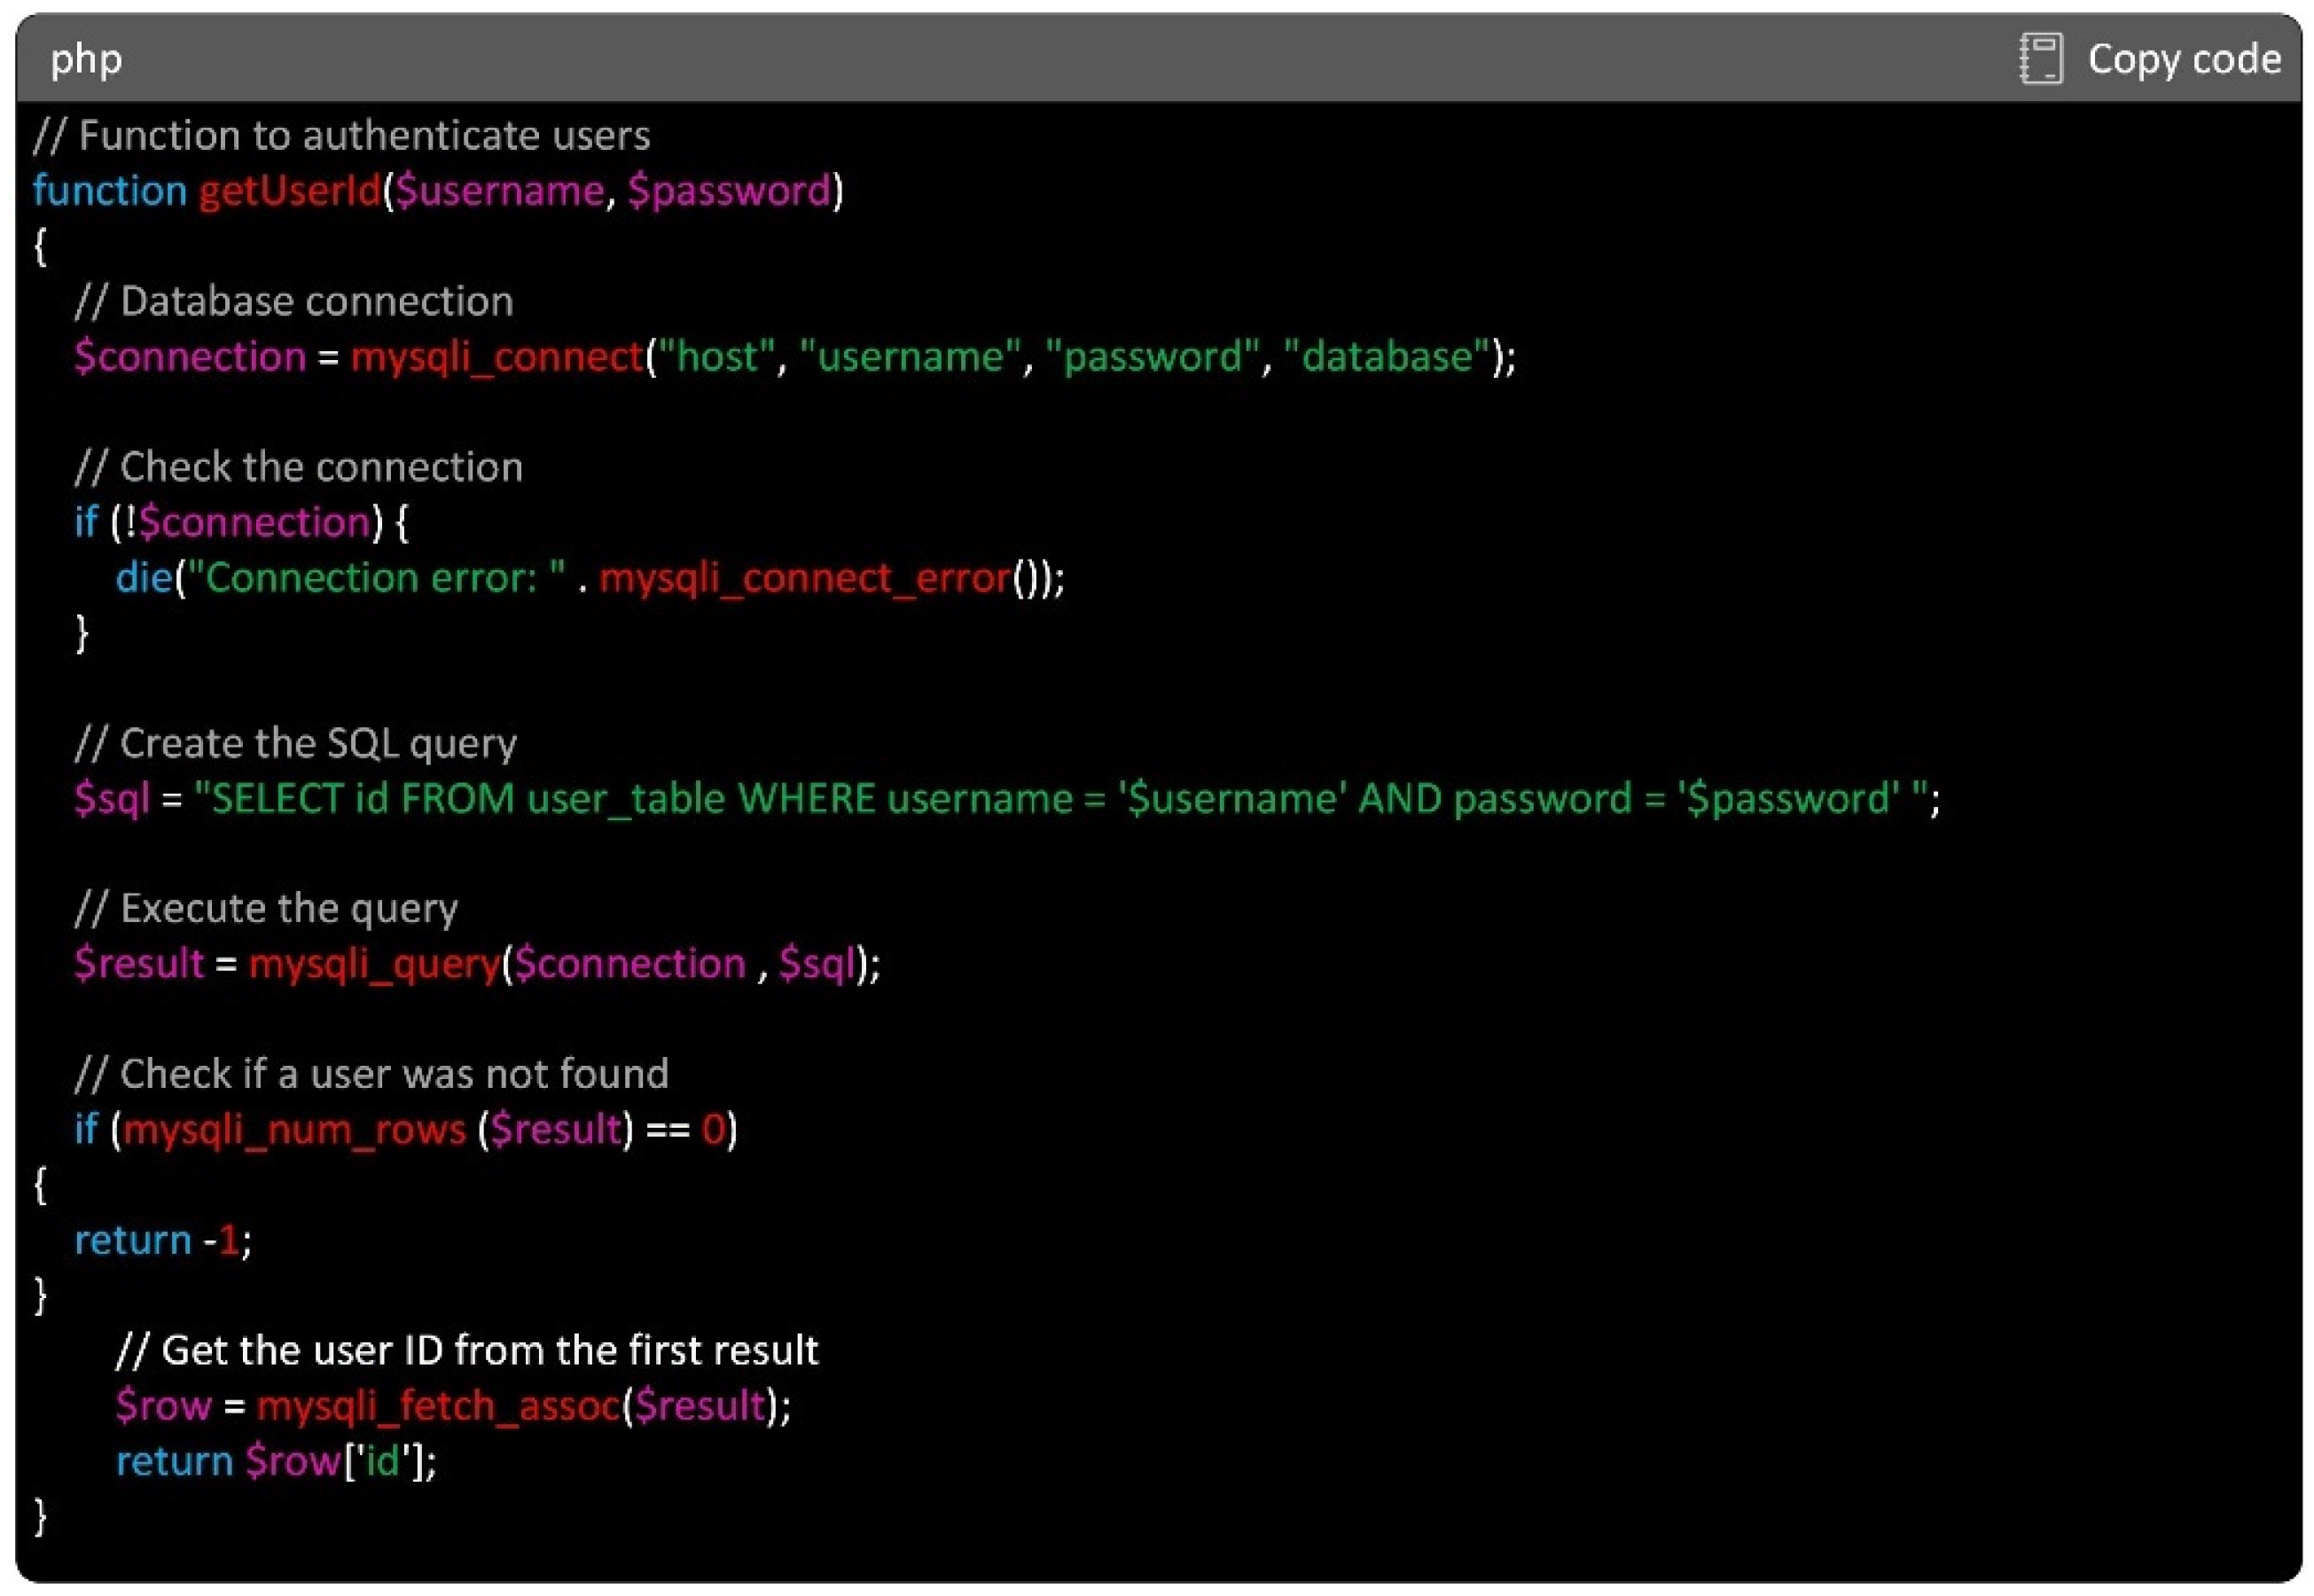This screenshot has height=1596, width=2314.
Task: Click the getUserId function name
Action: tap(290, 190)
